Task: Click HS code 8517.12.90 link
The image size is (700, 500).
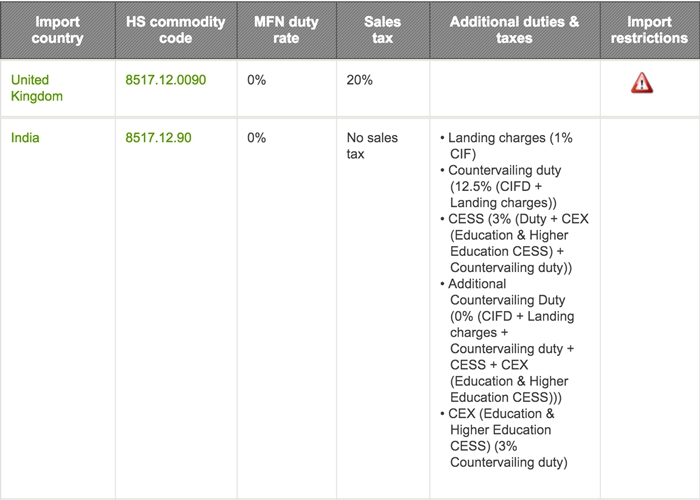Action: click(x=158, y=138)
